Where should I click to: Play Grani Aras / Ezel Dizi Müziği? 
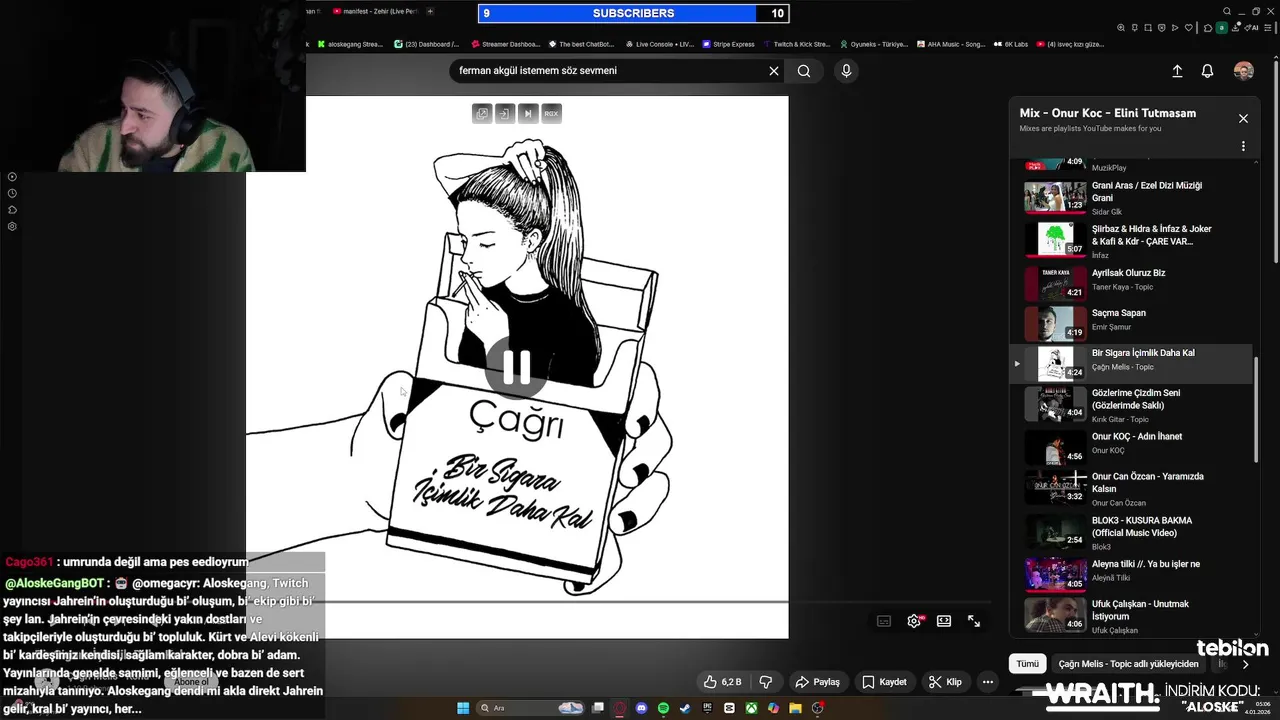pyautogui.click(x=1132, y=198)
